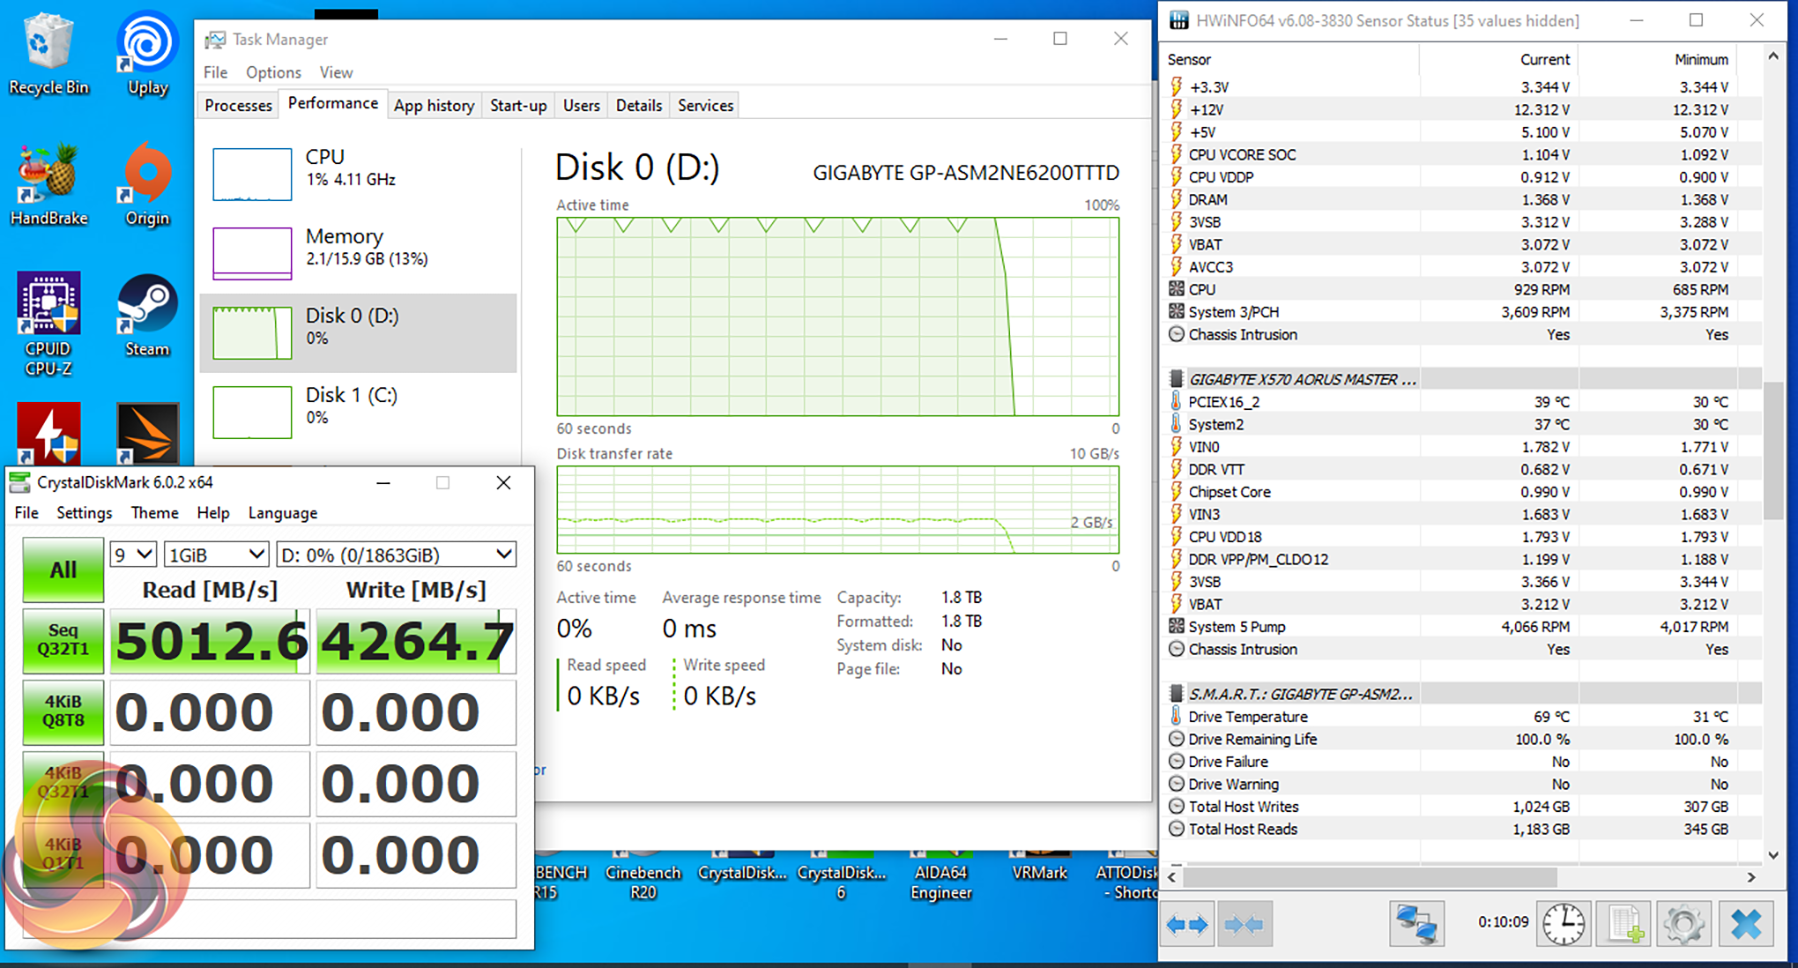Click the CrystalDiskMark title bar icon
The width and height of the screenshot is (1798, 968).
[x=20, y=482]
